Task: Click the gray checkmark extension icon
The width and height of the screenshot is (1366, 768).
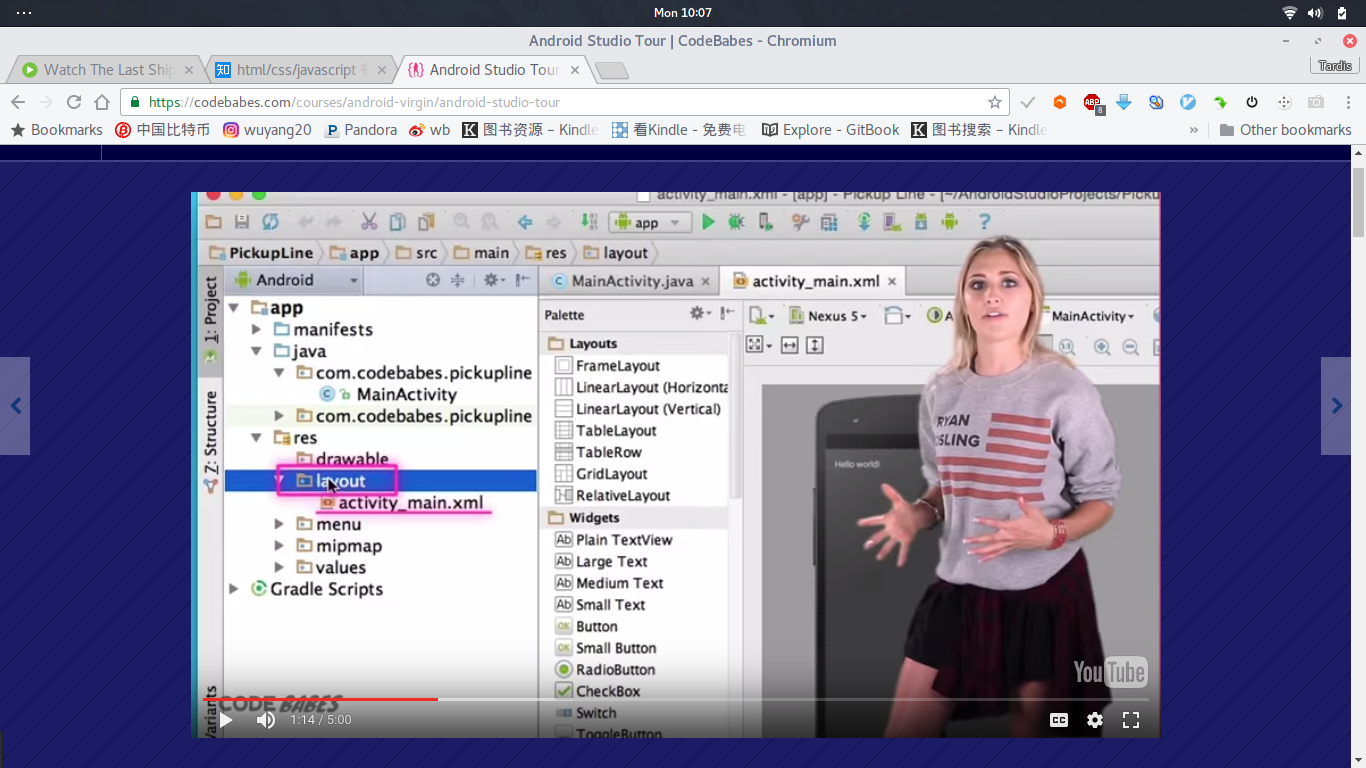Action: (x=1028, y=102)
